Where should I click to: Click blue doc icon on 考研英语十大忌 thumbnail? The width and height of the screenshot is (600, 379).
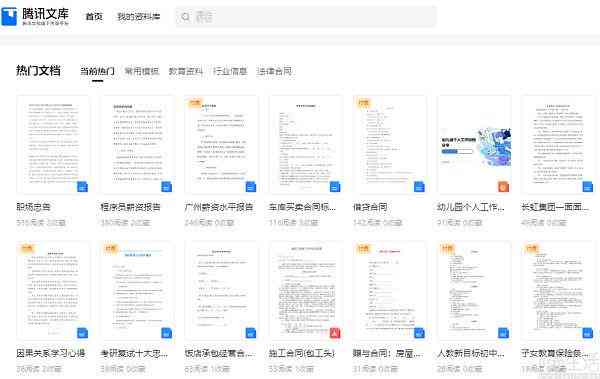[x=166, y=333]
